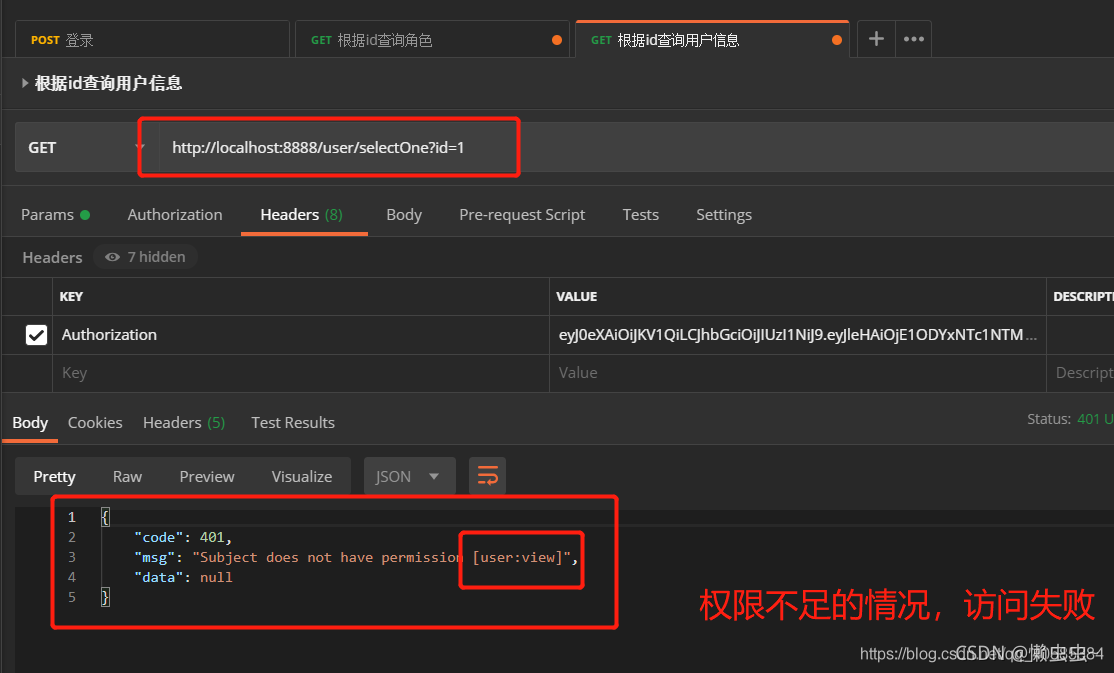Open the response Cookies tab
This screenshot has height=673, width=1114.
95,423
